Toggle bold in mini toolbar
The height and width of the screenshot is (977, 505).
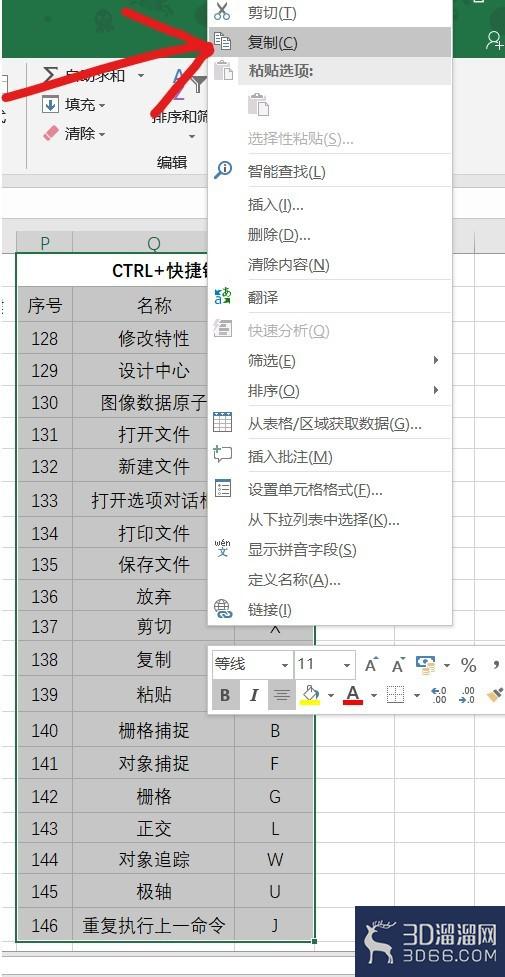(225, 695)
